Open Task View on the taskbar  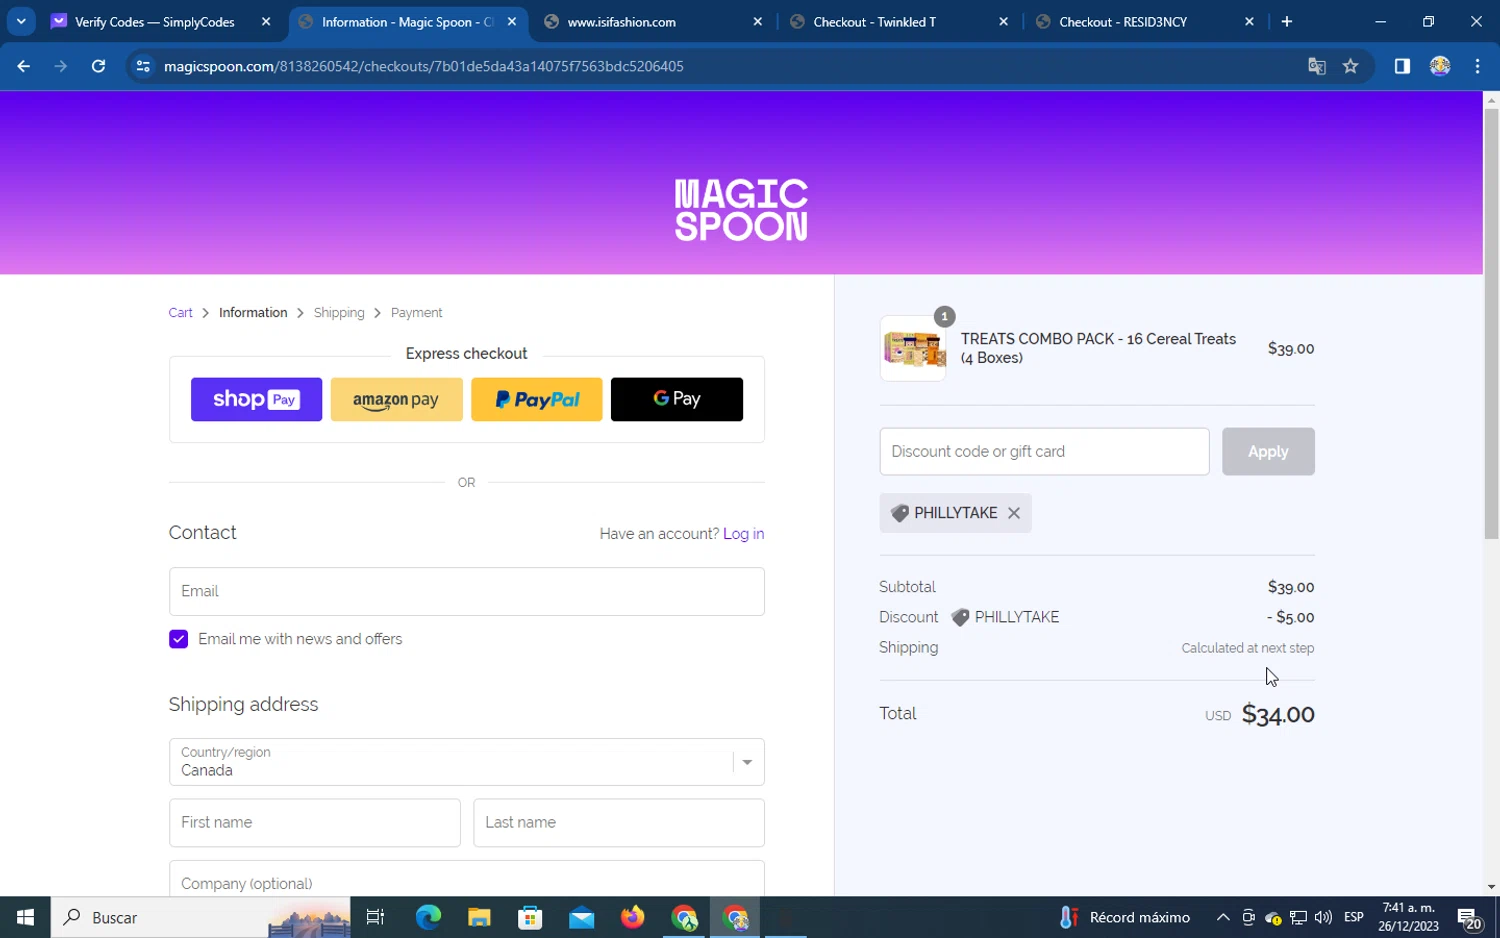(x=375, y=917)
